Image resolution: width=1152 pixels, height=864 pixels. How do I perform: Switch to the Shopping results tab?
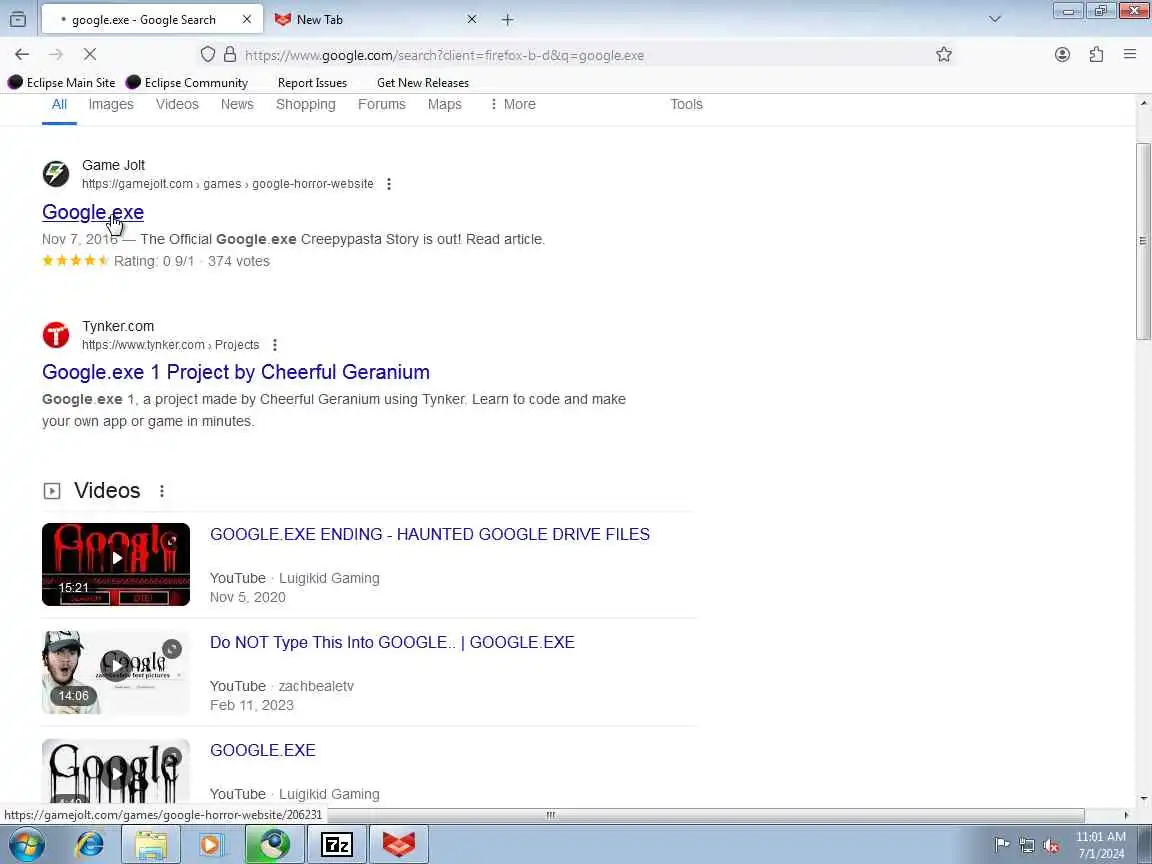[306, 104]
